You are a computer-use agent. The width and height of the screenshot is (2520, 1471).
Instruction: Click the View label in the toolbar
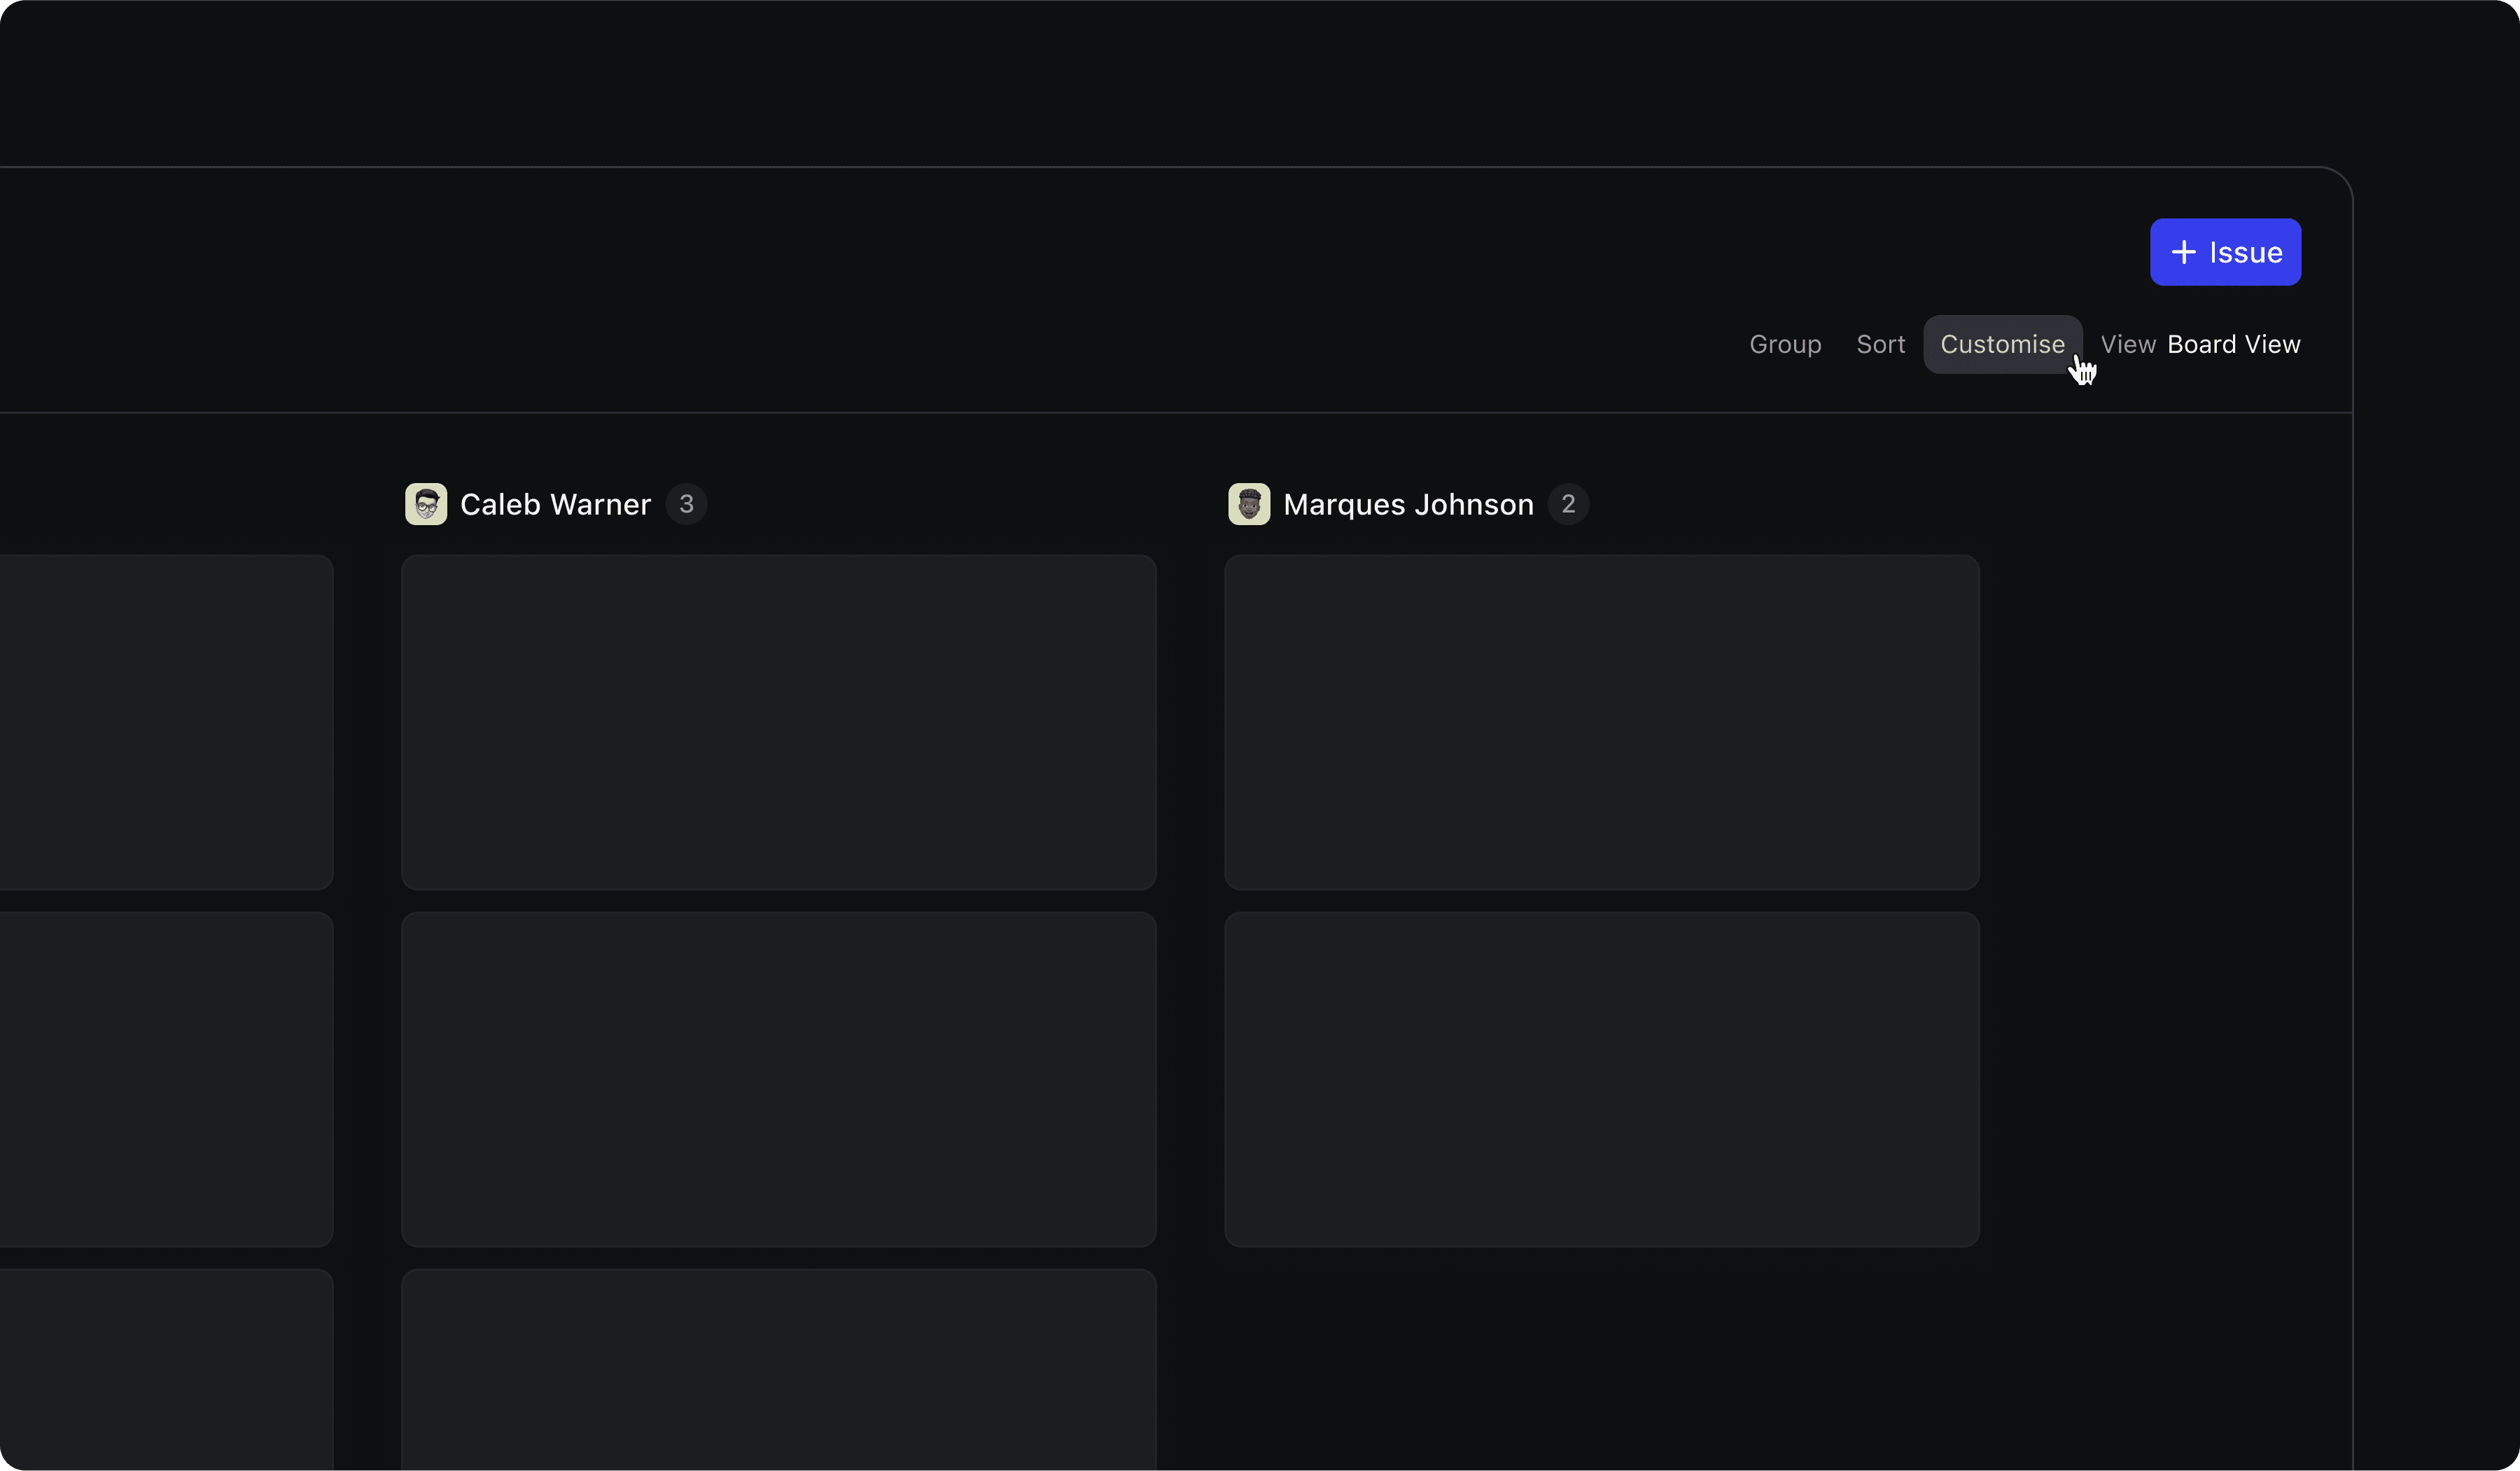2127,344
